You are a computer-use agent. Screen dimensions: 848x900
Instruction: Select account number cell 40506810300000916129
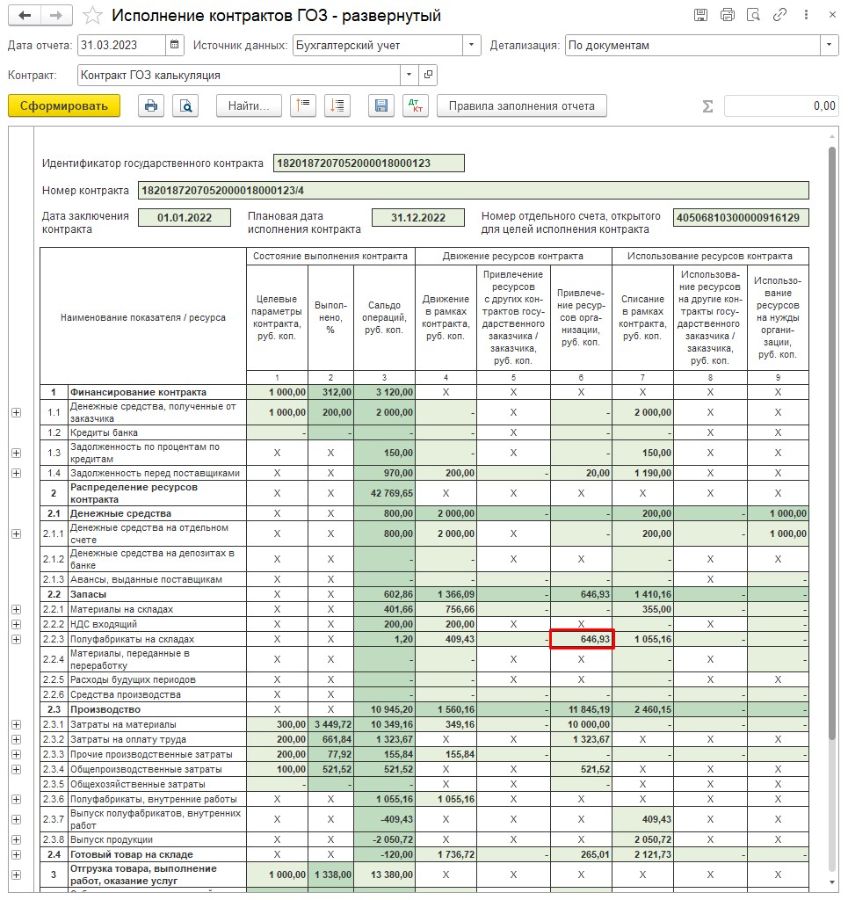click(x=741, y=218)
